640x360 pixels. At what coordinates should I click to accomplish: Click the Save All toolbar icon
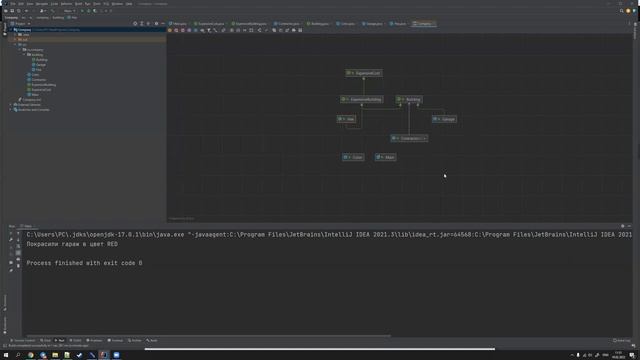12,11
